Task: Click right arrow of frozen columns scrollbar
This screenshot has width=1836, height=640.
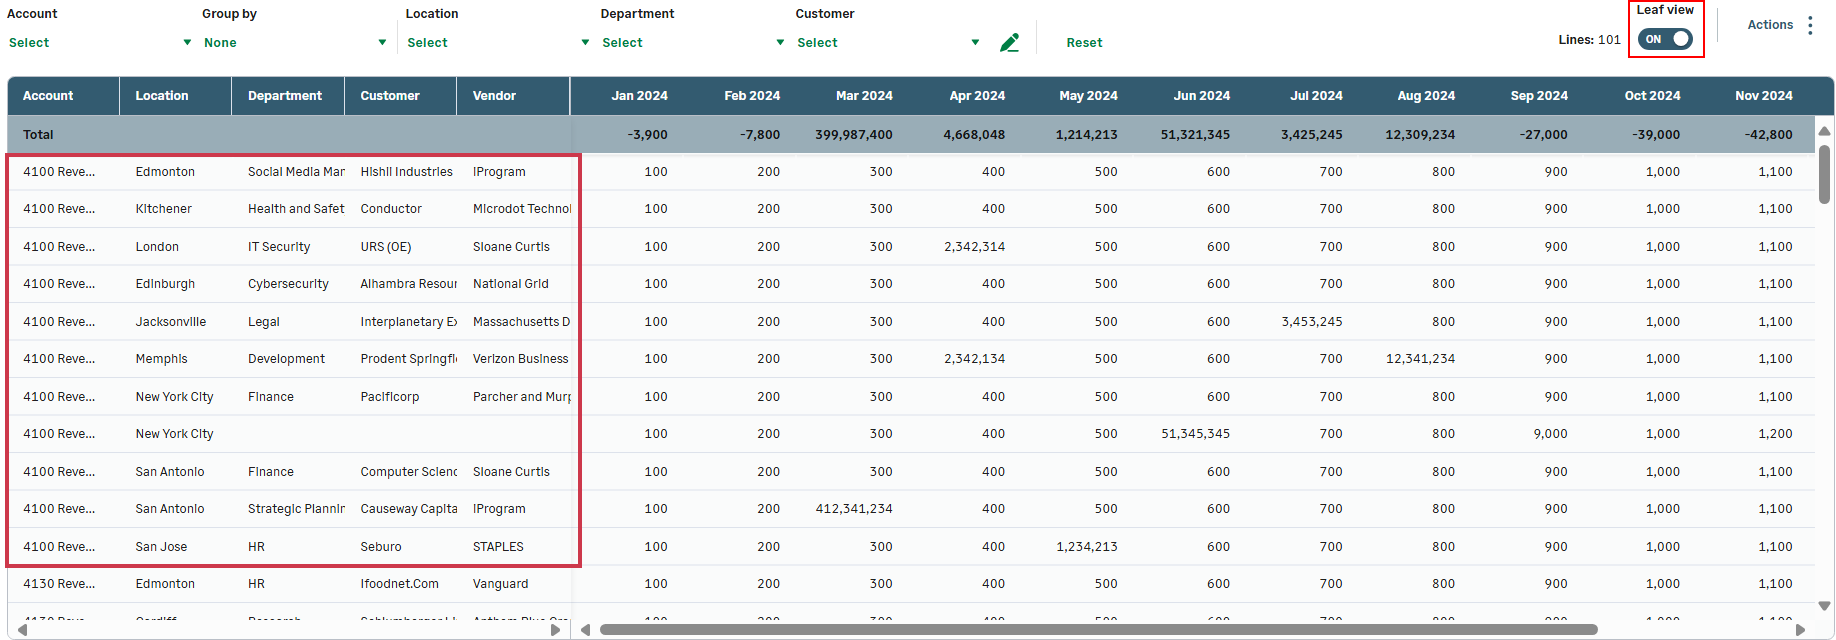Action: point(556,630)
